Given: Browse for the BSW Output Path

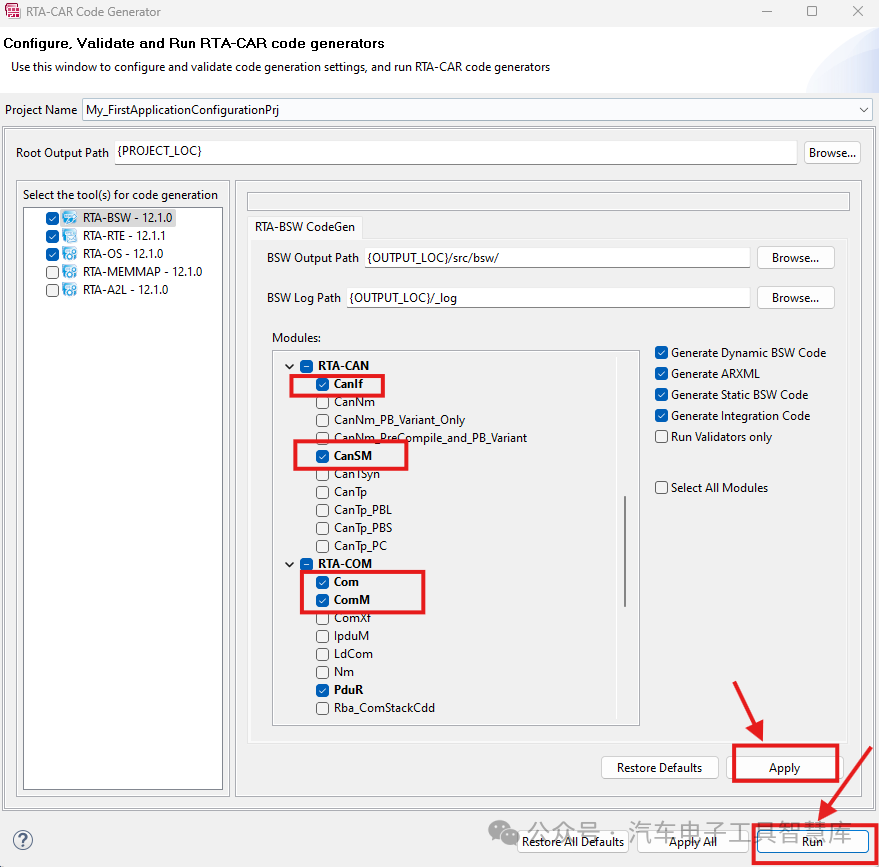Looking at the screenshot, I should tap(795, 258).
